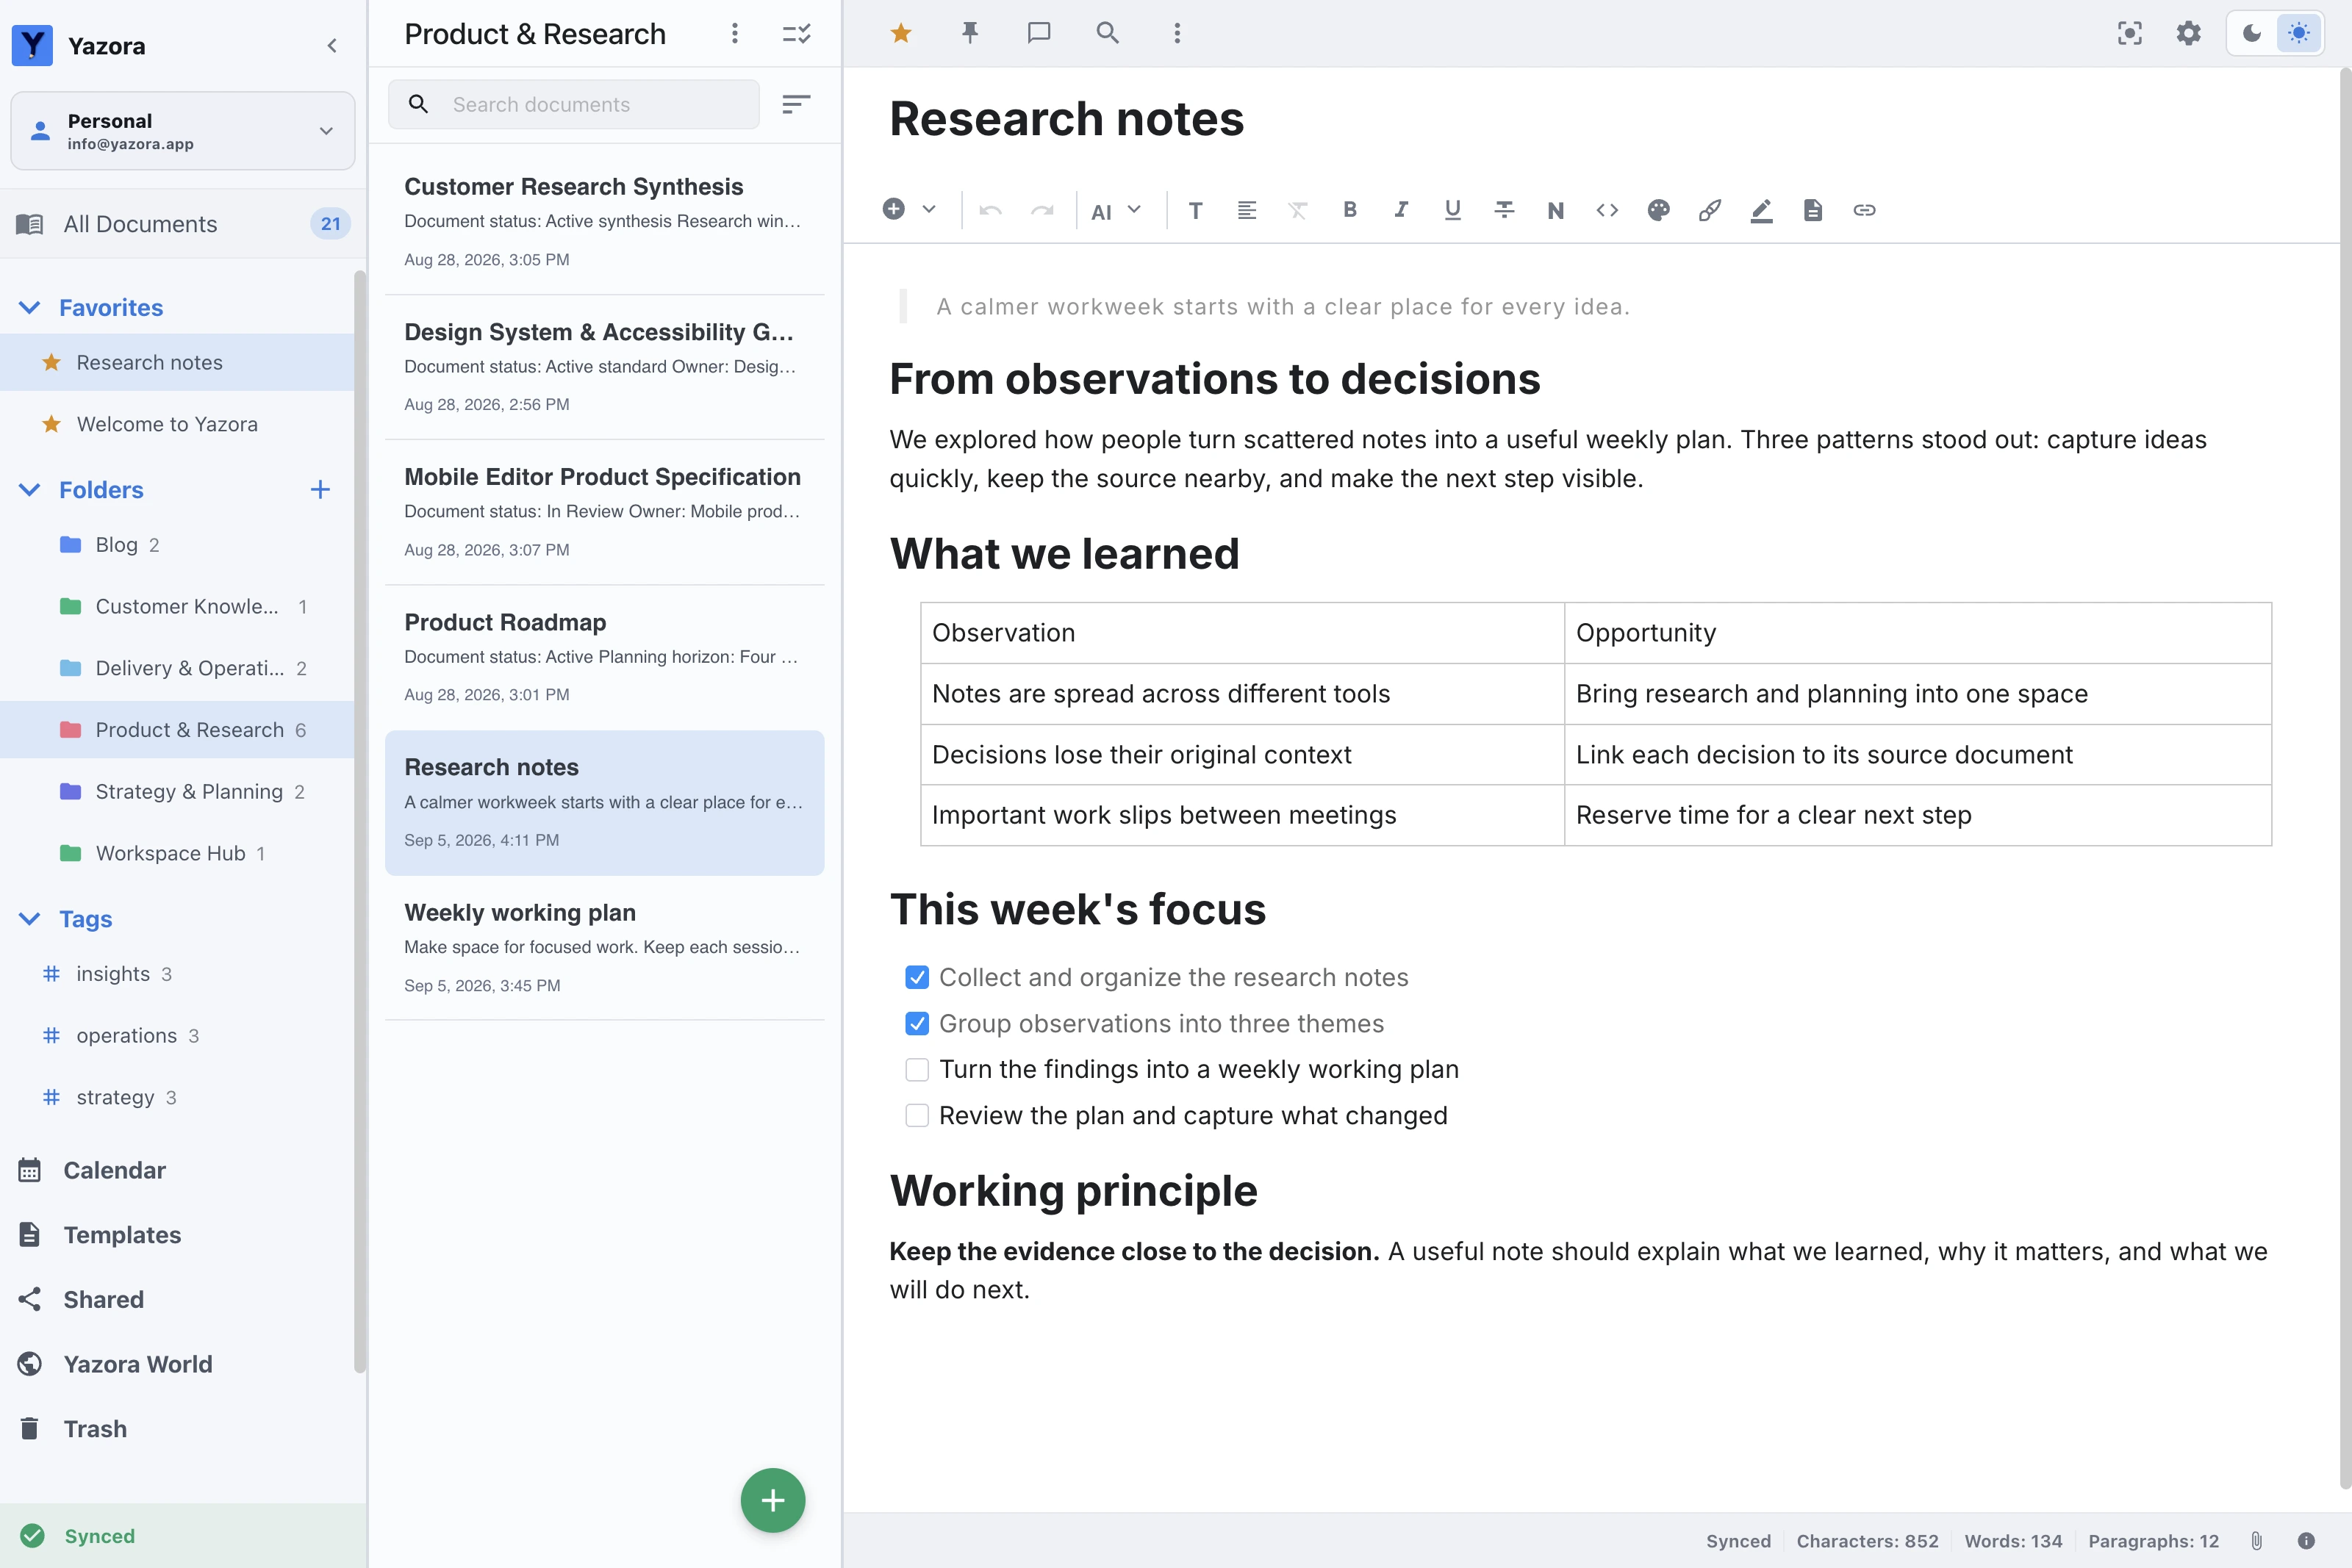Image resolution: width=2352 pixels, height=1568 pixels.
Task: Click the N formatting icon in the toolbar
Action: click(1555, 210)
